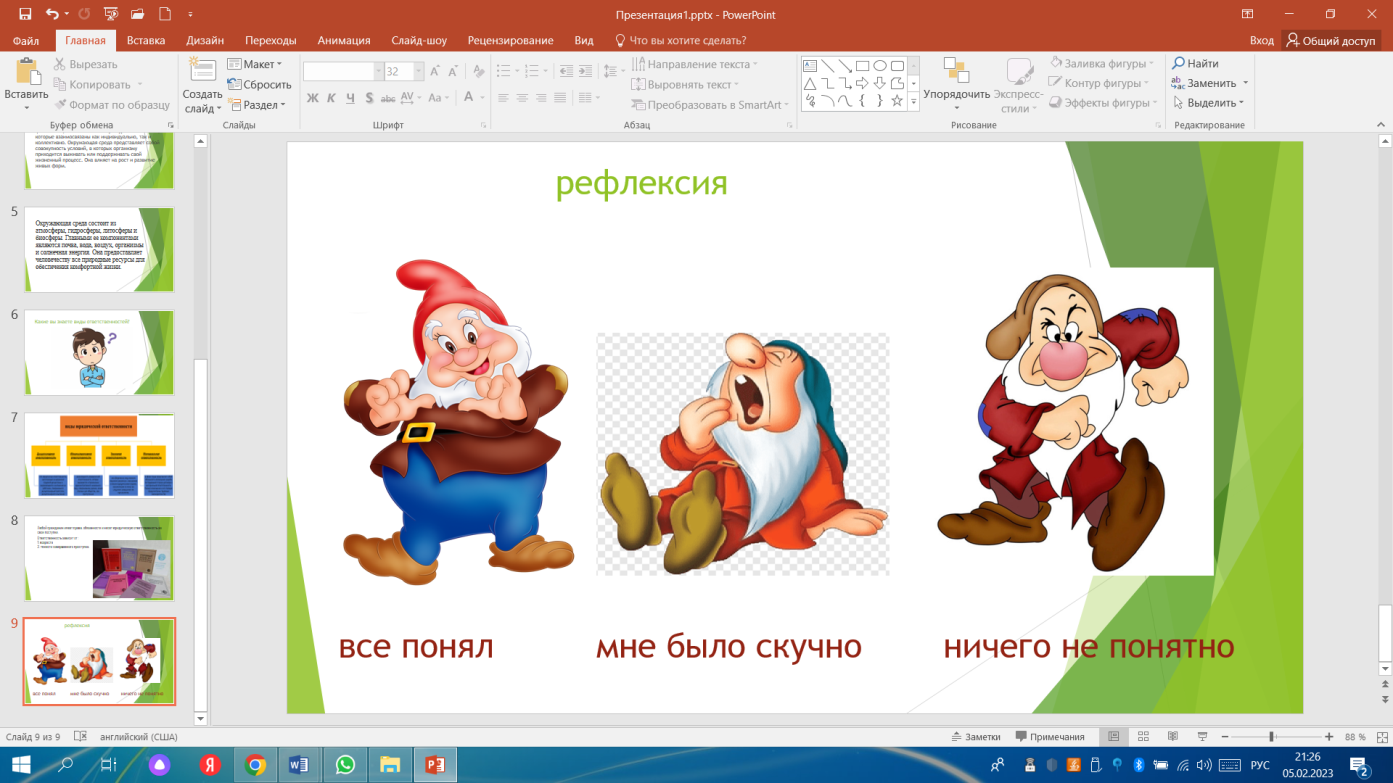Expand the Replace (Заменить) dropdown arrow
The width and height of the screenshot is (1393, 783).
1245,84
